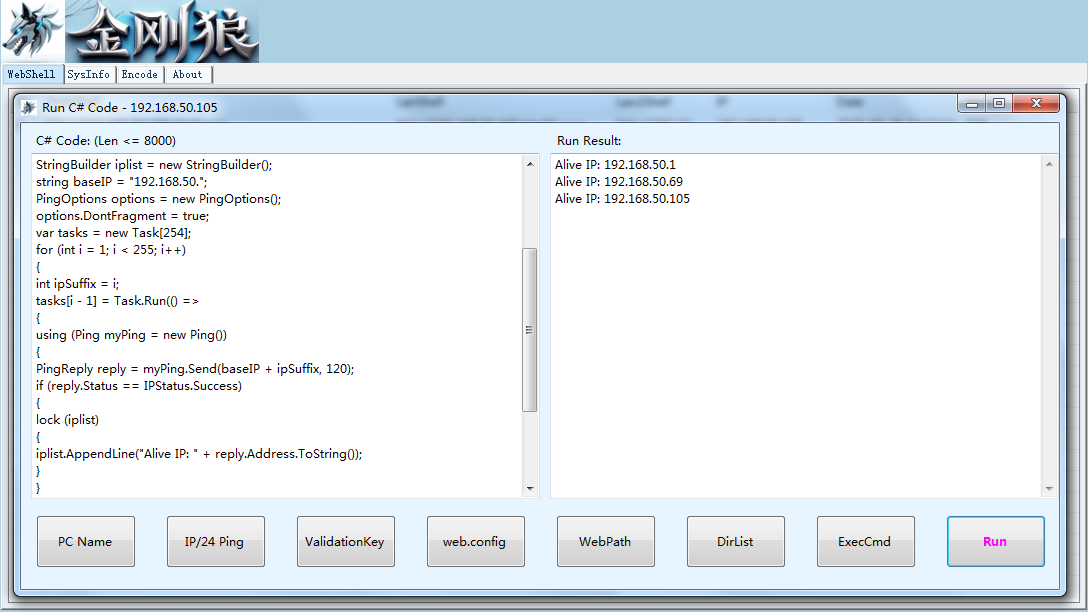This screenshot has height=613, width=1090.
Task: Maximize the Run C# Code window
Action: (999, 104)
